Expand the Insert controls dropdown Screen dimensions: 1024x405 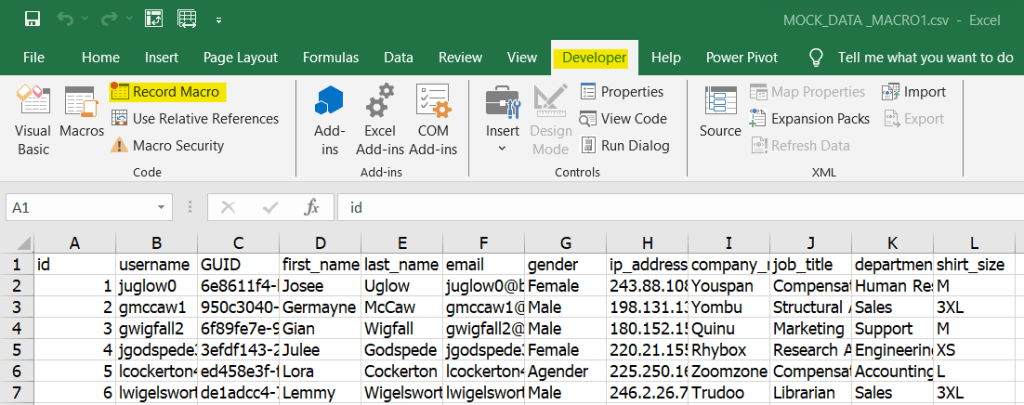click(502, 148)
